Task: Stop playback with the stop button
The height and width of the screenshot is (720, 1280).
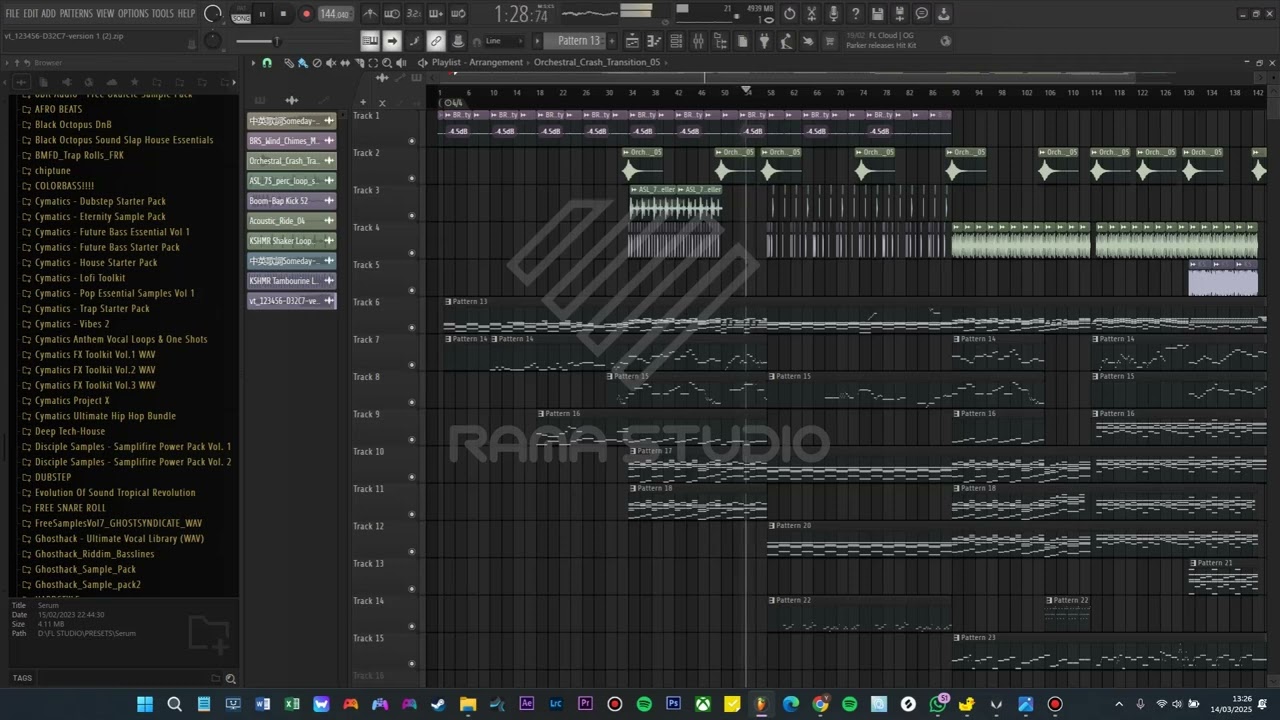Action: [x=283, y=14]
